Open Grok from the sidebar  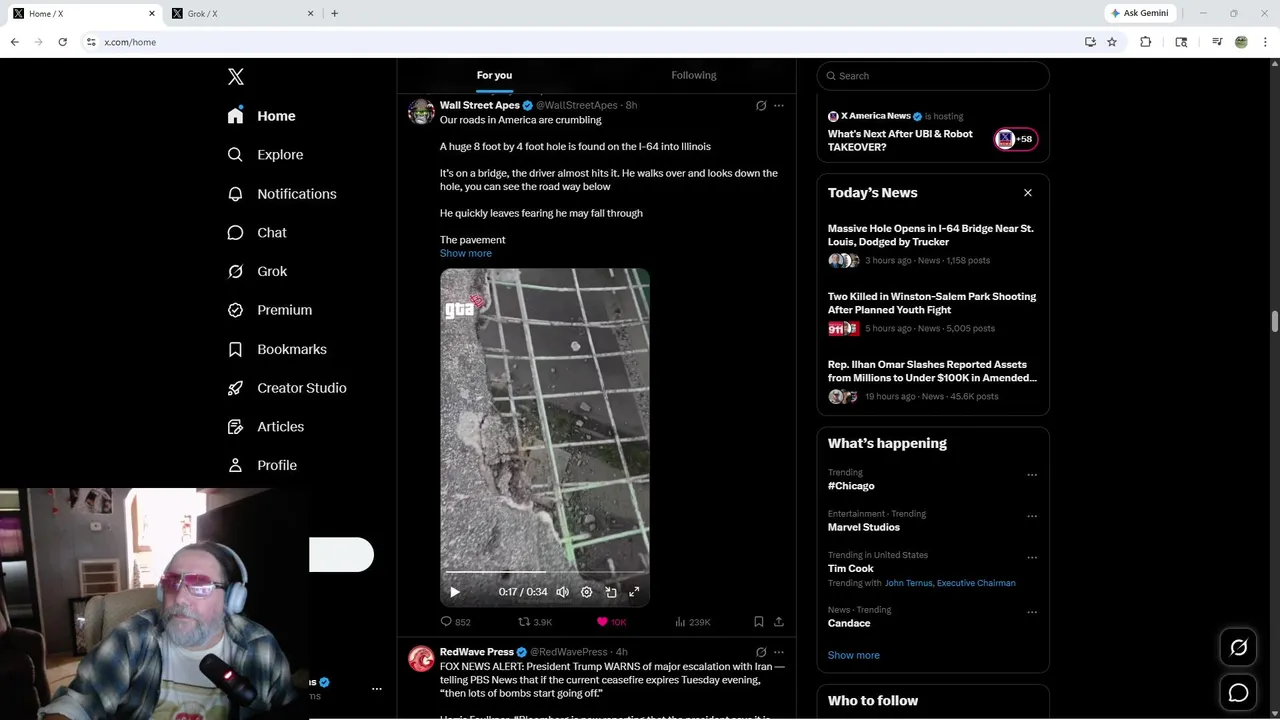click(x=257, y=271)
